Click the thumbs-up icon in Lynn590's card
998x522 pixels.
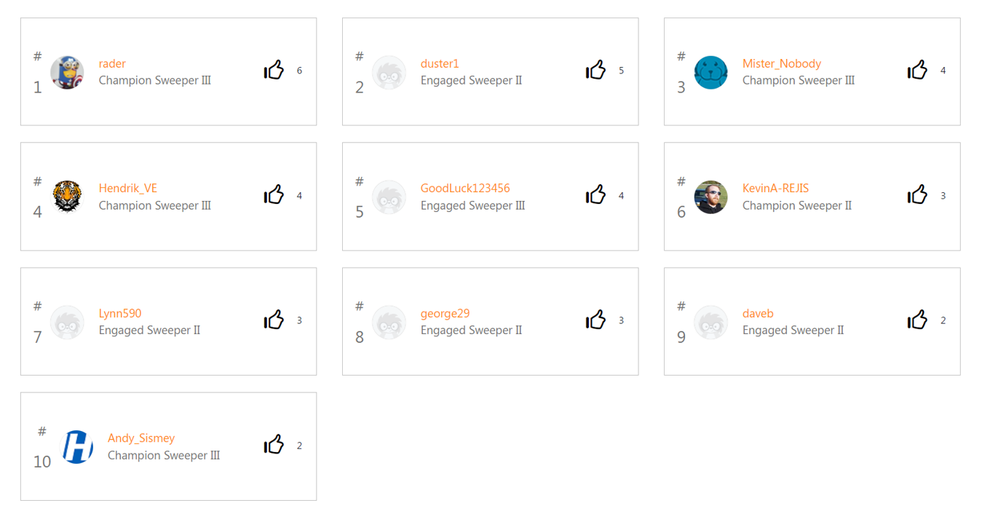pos(274,321)
